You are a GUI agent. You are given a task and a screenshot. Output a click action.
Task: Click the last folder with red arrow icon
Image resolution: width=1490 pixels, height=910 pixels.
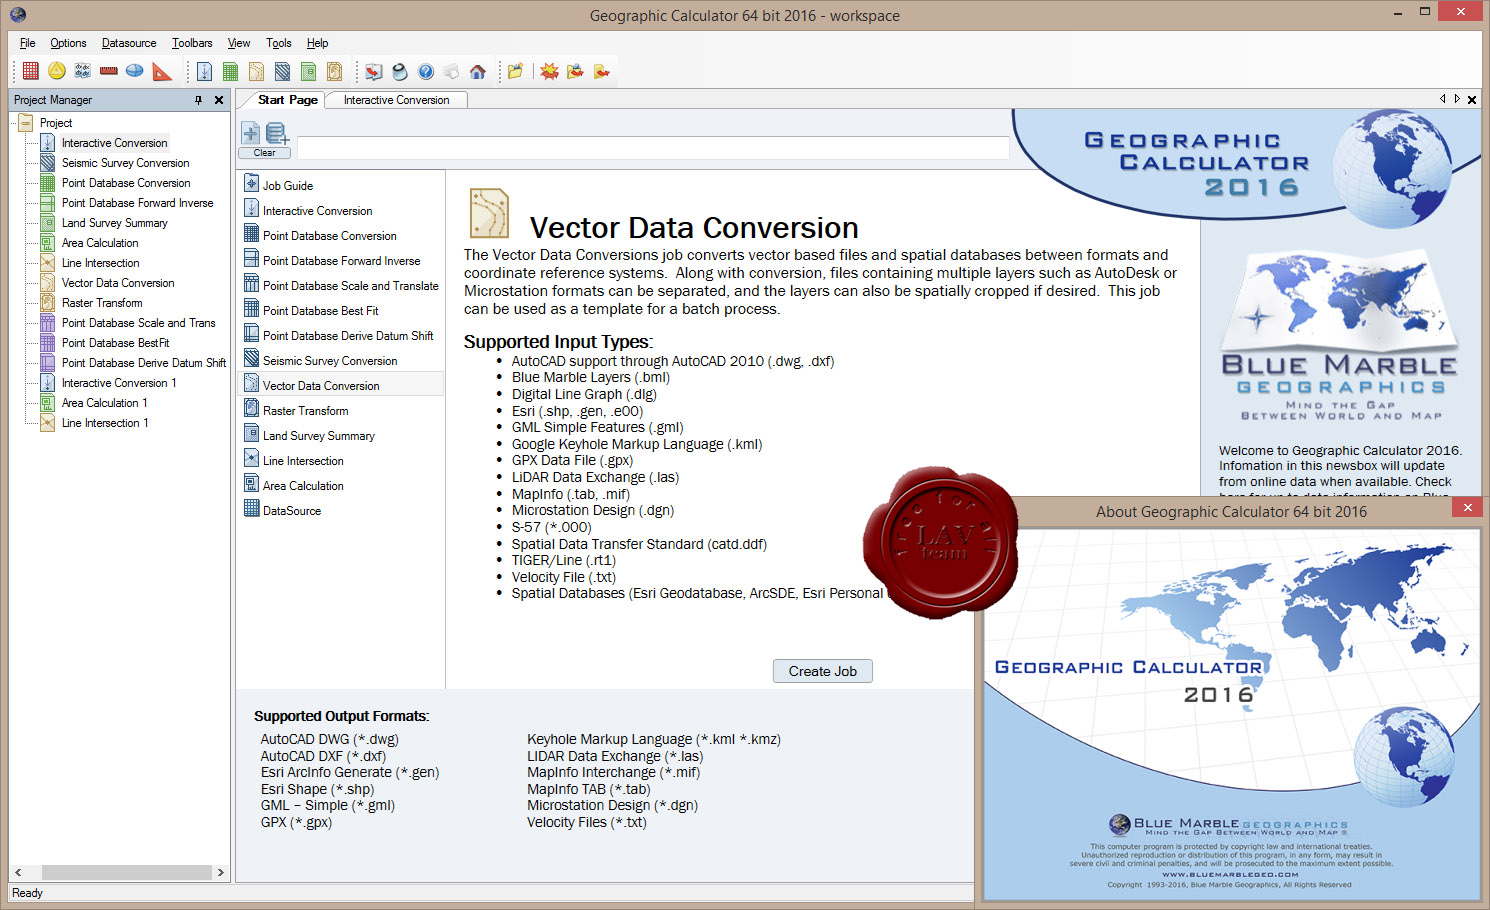[x=601, y=71]
